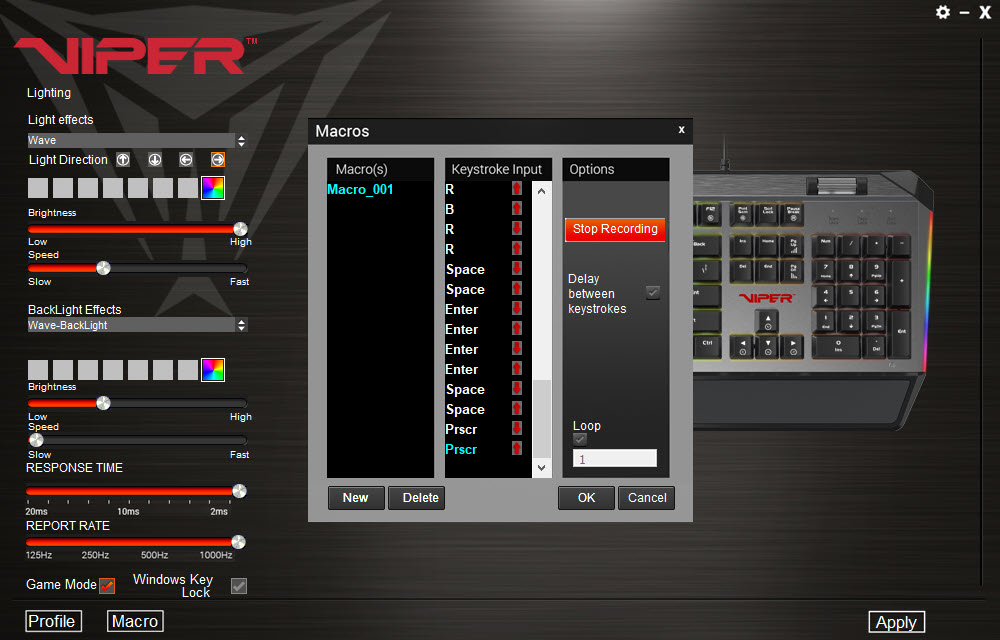This screenshot has height=640, width=1000.
Task: Click the down arrow beside the white Prscr entry
Action: coord(517,428)
